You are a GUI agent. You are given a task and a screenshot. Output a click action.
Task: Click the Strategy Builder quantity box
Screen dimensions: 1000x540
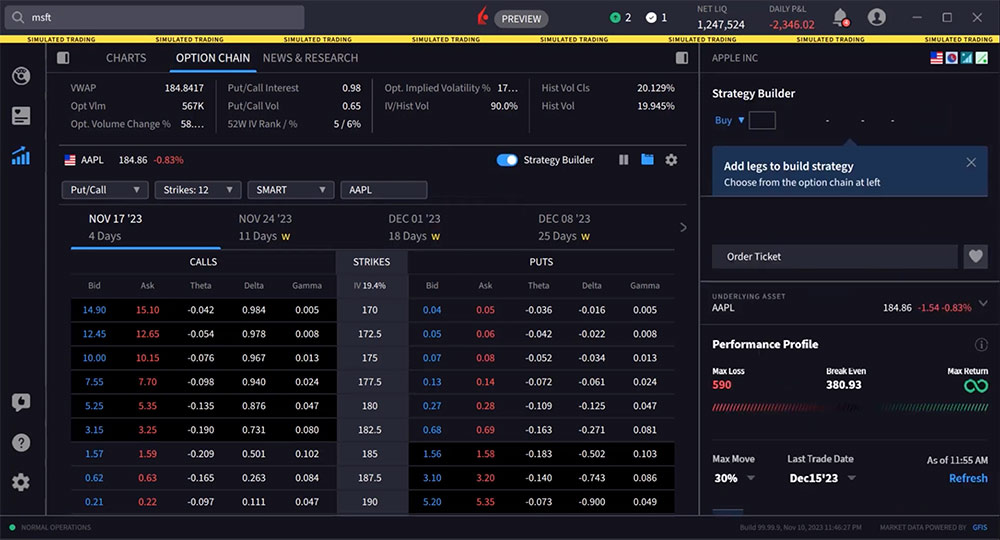pyautogui.click(x=762, y=120)
